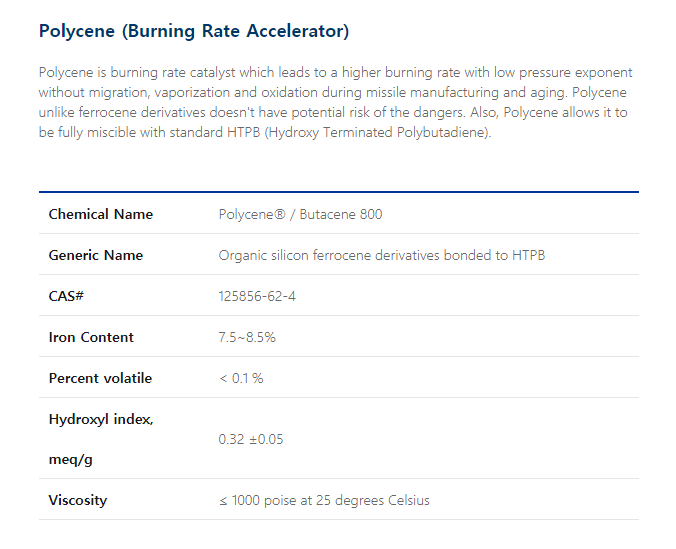Select the < 0.1 % volatile value
Viewport: 676px width, 549px height.
click(x=241, y=378)
